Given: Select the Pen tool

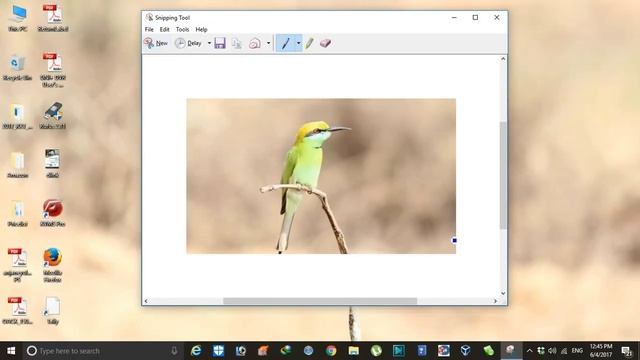Looking at the screenshot, I should [286, 43].
